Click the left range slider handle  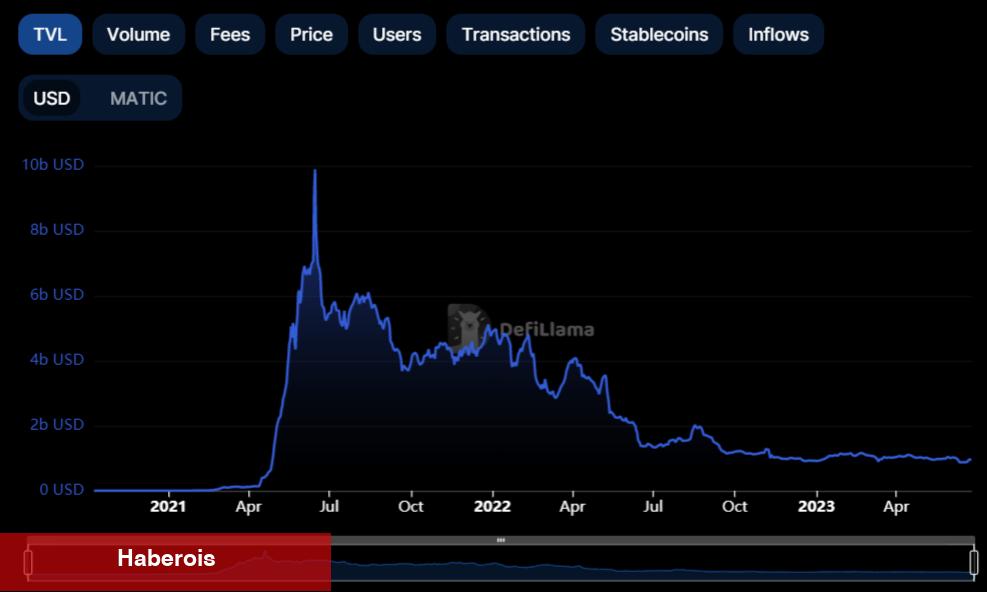pyautogui.click(x=28, y=562)
